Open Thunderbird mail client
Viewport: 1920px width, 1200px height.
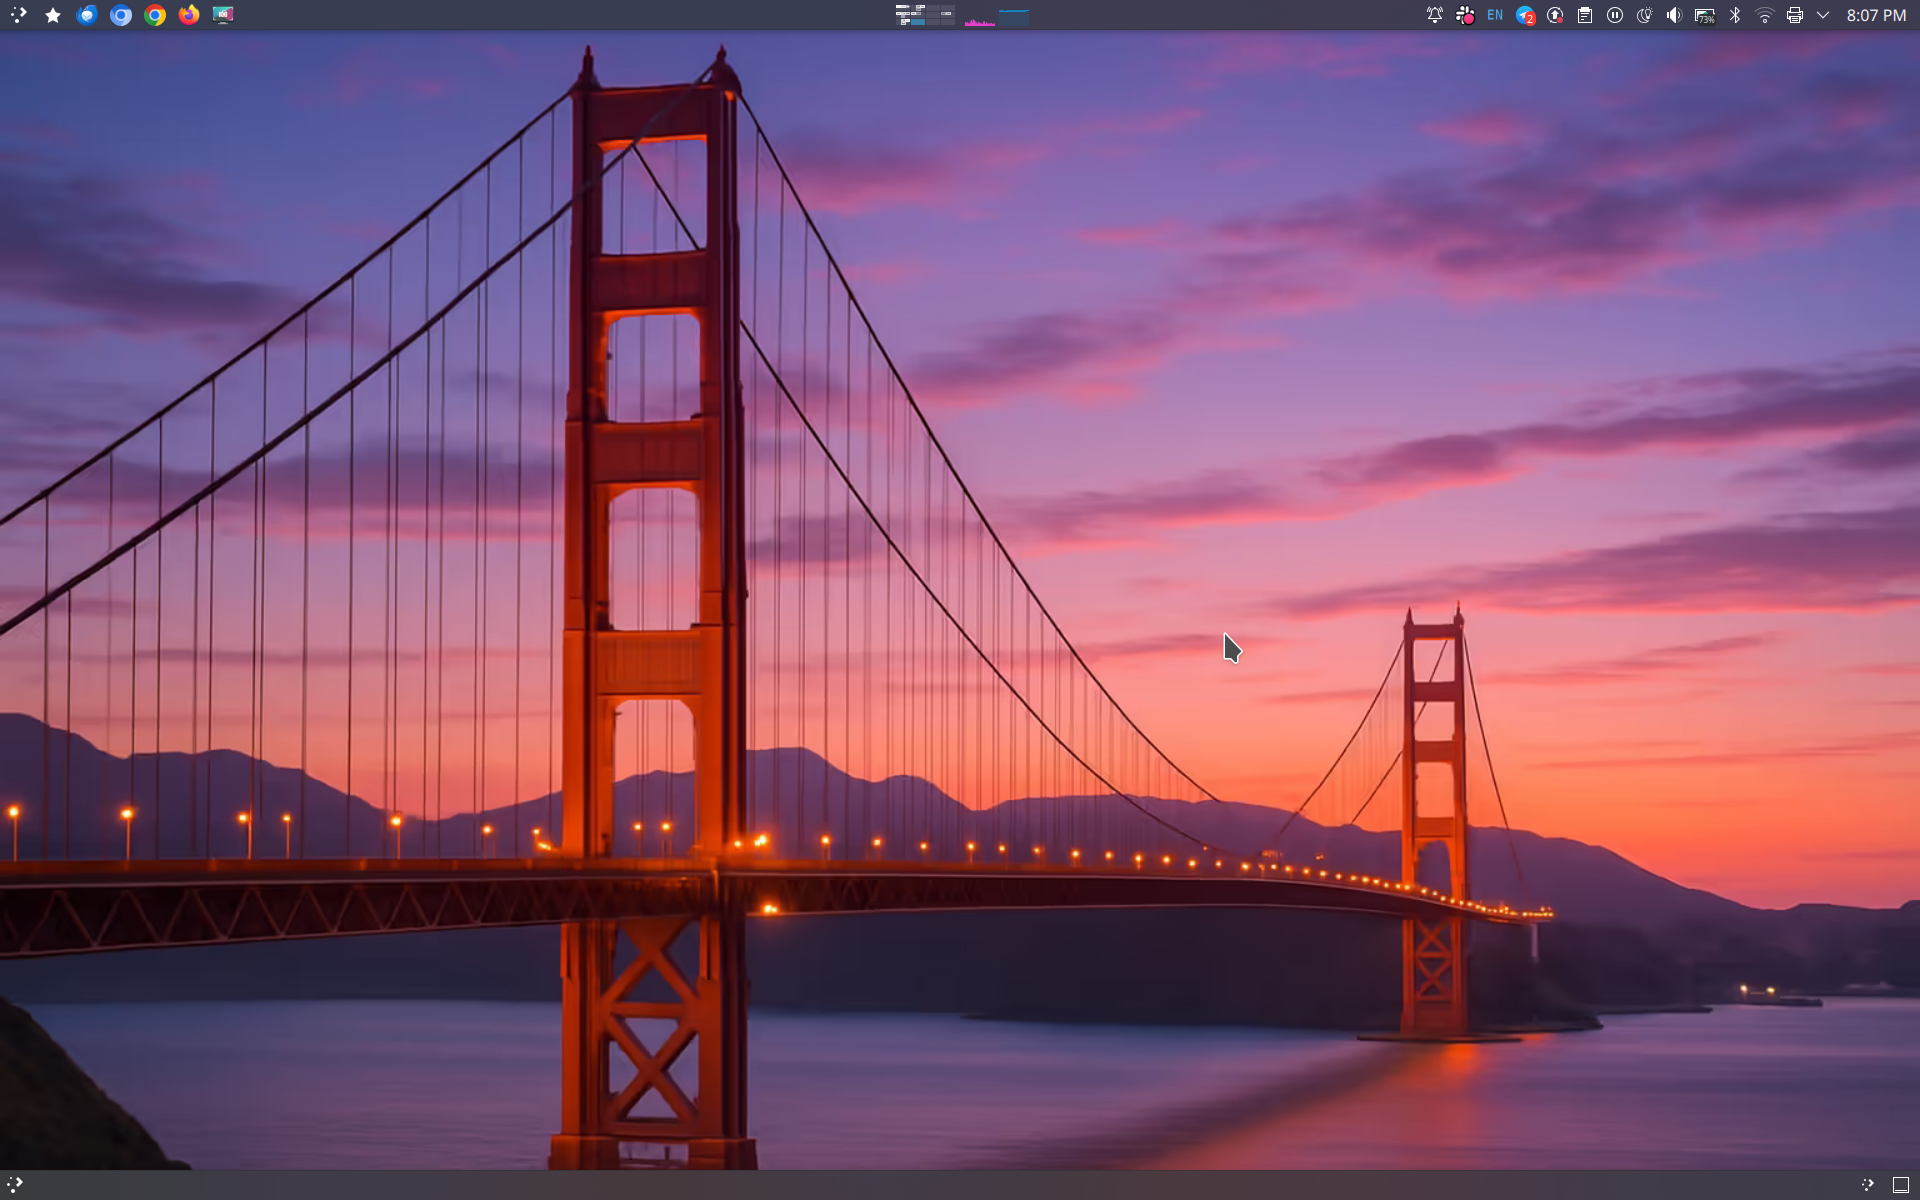87,15
